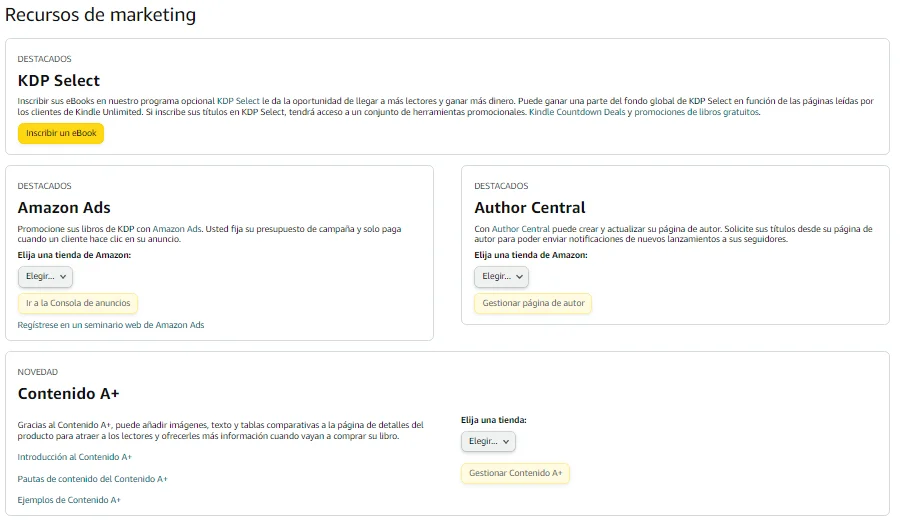Click the Contenido A+ heading
The height and width of the screenshot is (522, 902).
coord(68,394)
